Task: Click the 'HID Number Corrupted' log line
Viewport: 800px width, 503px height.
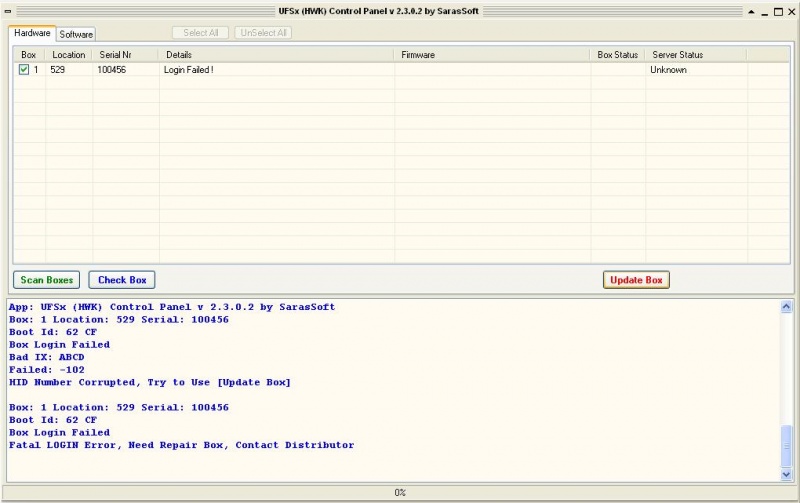Action: click(149, 382)
